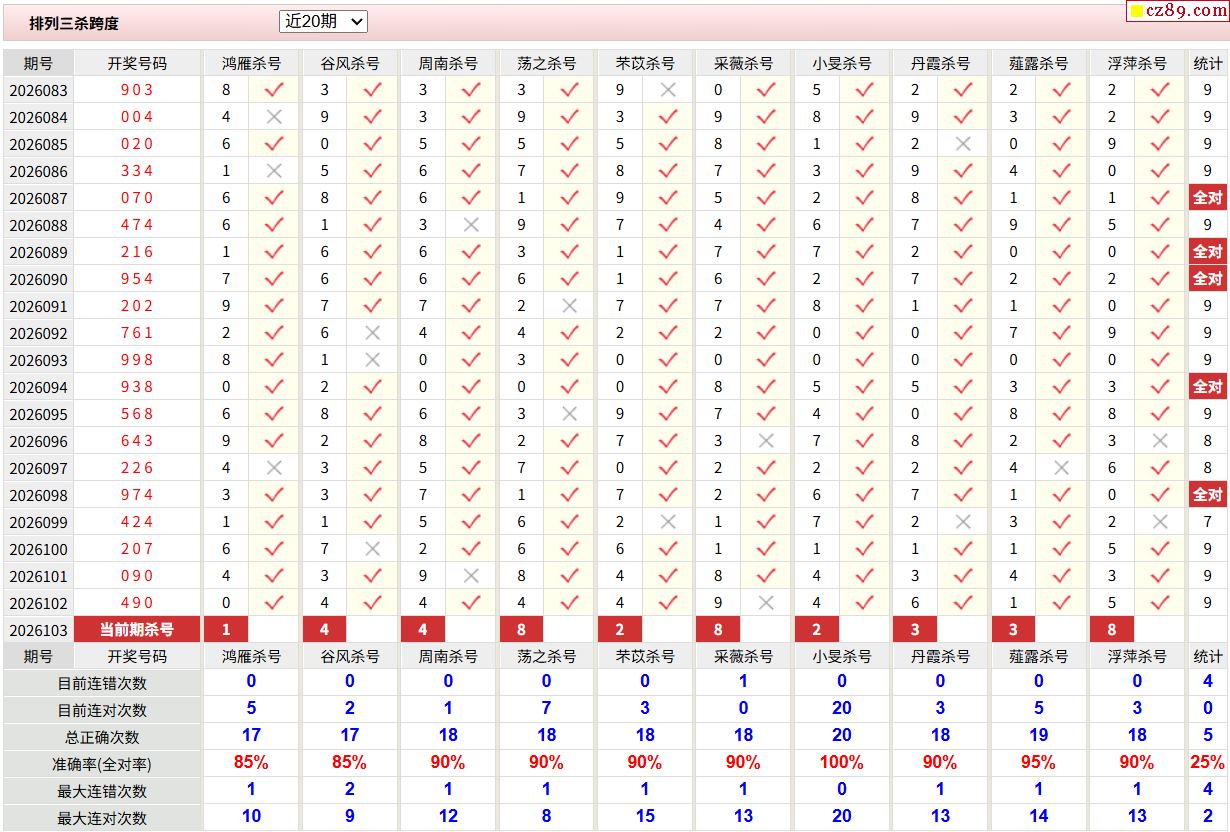Click the 全对 badge in row 2026098
This screenshot has height=832, width=1230.
coord(1208,495)
